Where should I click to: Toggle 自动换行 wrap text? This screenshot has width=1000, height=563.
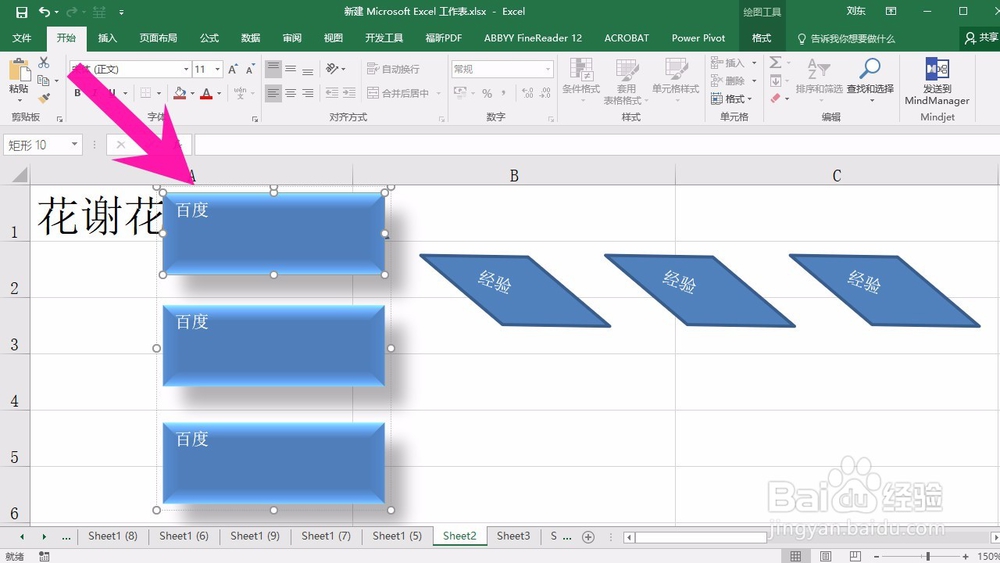click(x=393, y=69)
